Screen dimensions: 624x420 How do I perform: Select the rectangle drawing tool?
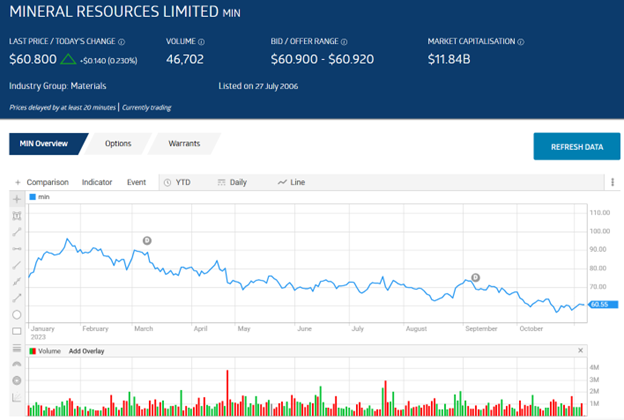click(17, 331)
